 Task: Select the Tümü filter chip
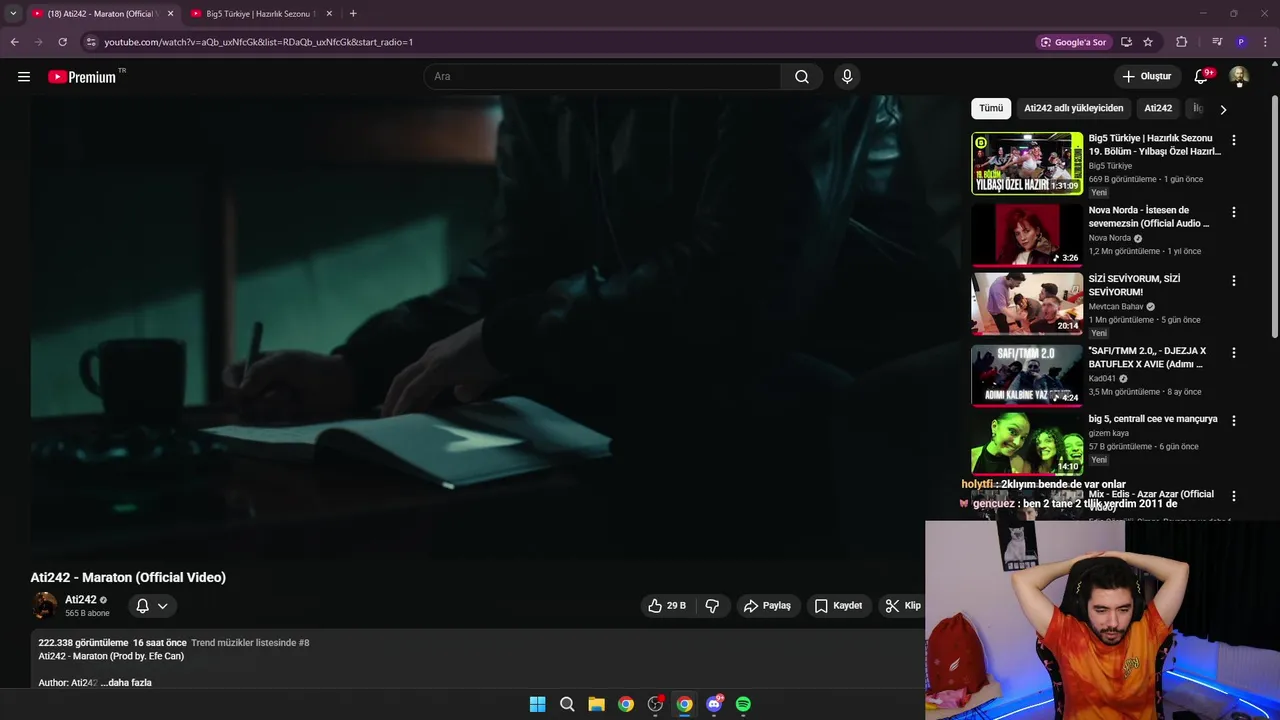point(991,108)
